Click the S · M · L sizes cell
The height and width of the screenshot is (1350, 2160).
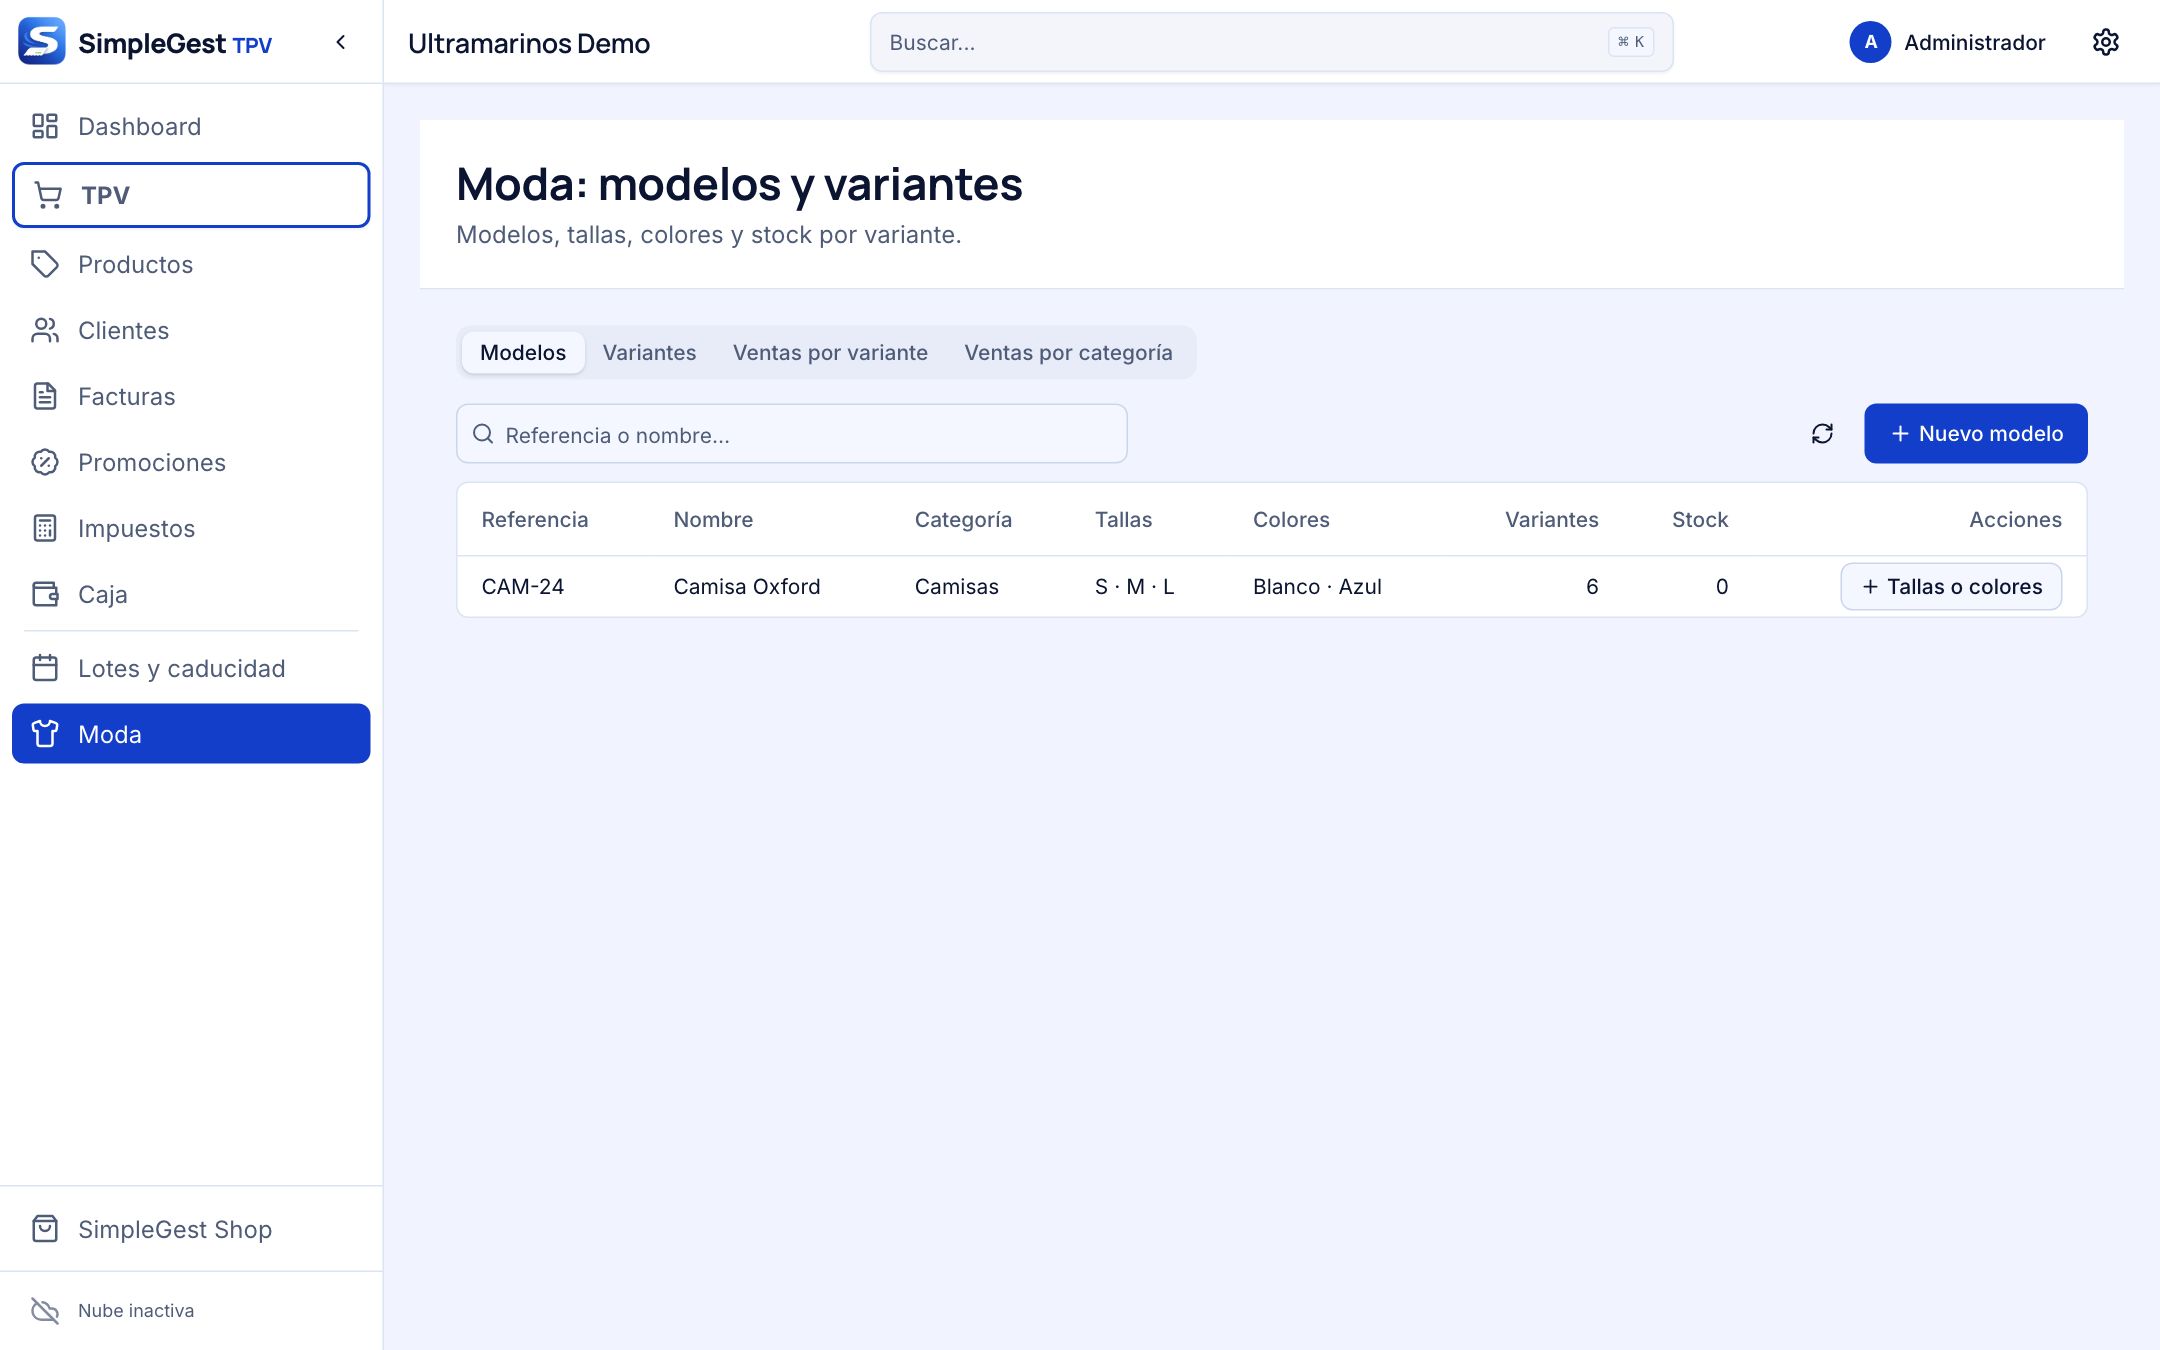1135,587
